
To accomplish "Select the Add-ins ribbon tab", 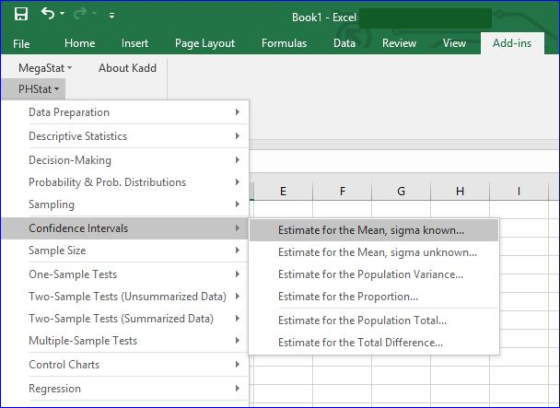I will pyautogui.click(x=512, y=43).
